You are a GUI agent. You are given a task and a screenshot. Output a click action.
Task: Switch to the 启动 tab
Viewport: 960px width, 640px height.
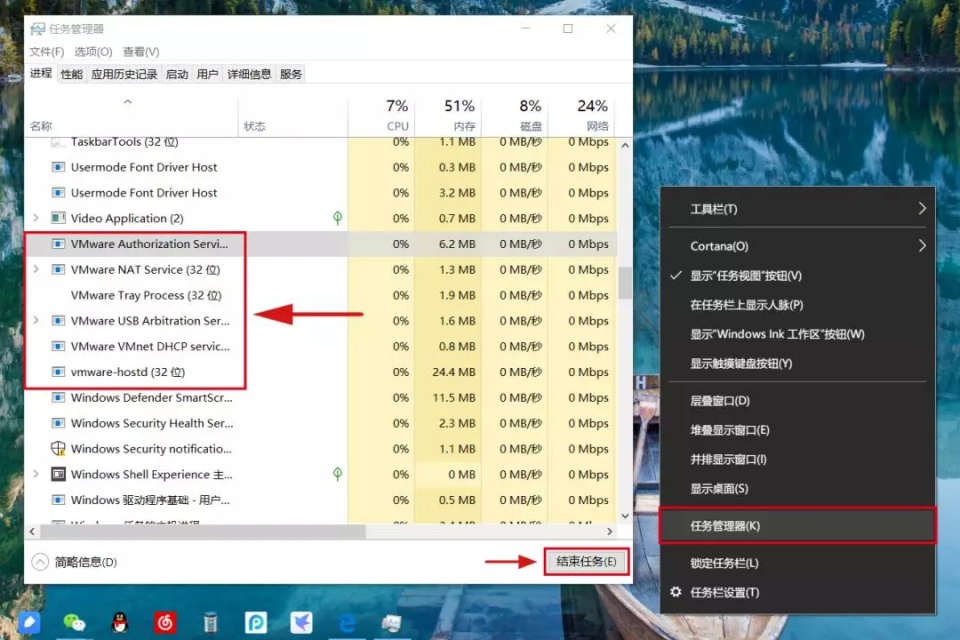[177, 74]
